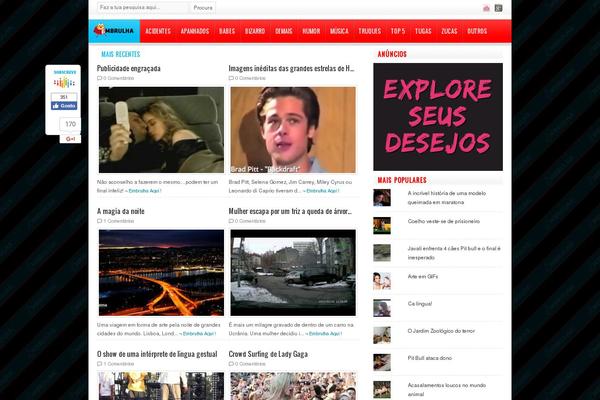The width and height of the screenshot is (600, 400).
Task: Click Embrulha Aqui link under Mulher escapa post
Action: point(324,333)
